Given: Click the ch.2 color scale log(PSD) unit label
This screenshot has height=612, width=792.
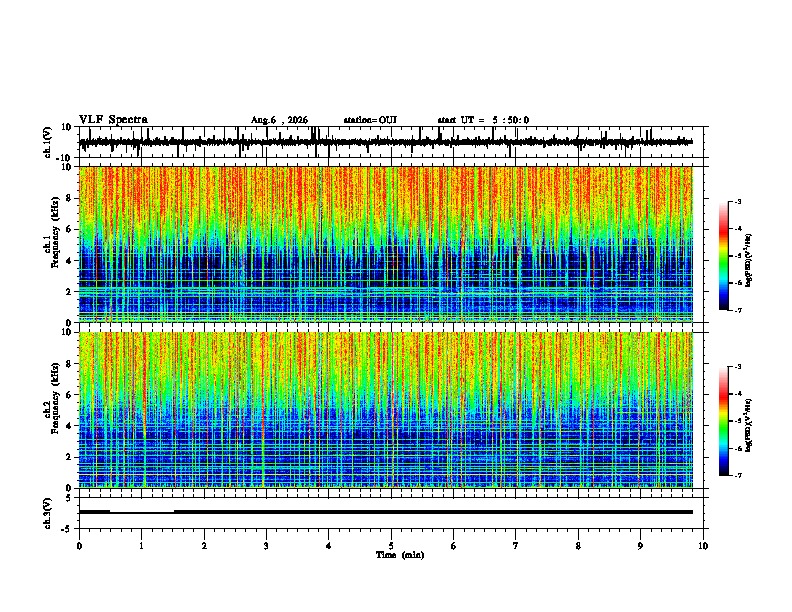Looking at the screenshot, I should pyautogui.click(x=748, y=425).
